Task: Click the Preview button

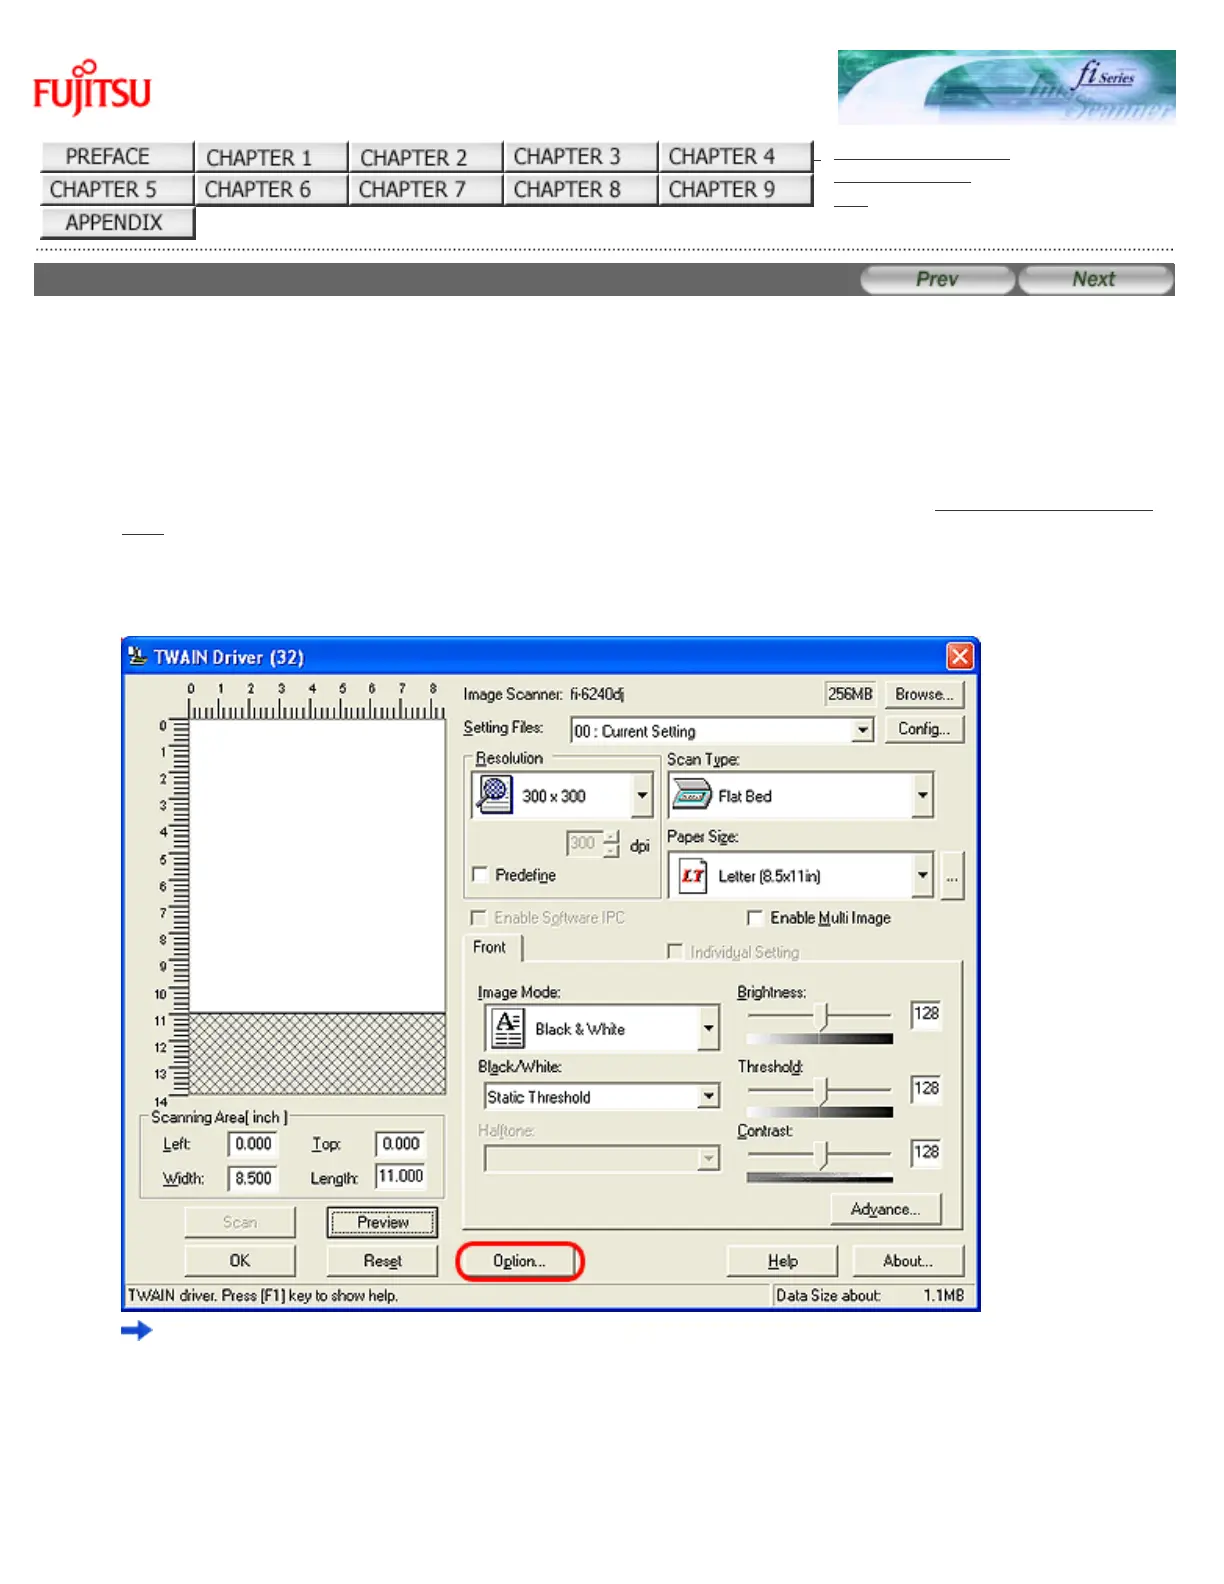Action: 382,1222
